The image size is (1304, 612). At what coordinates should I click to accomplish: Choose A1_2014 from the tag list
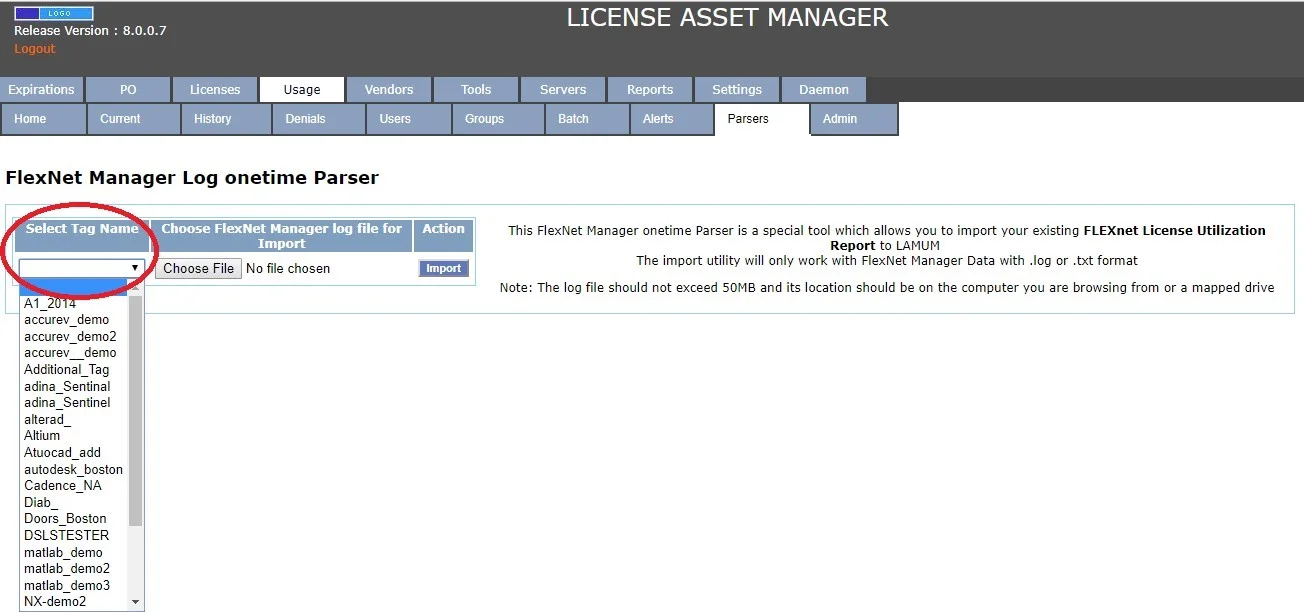coord(75,303)
